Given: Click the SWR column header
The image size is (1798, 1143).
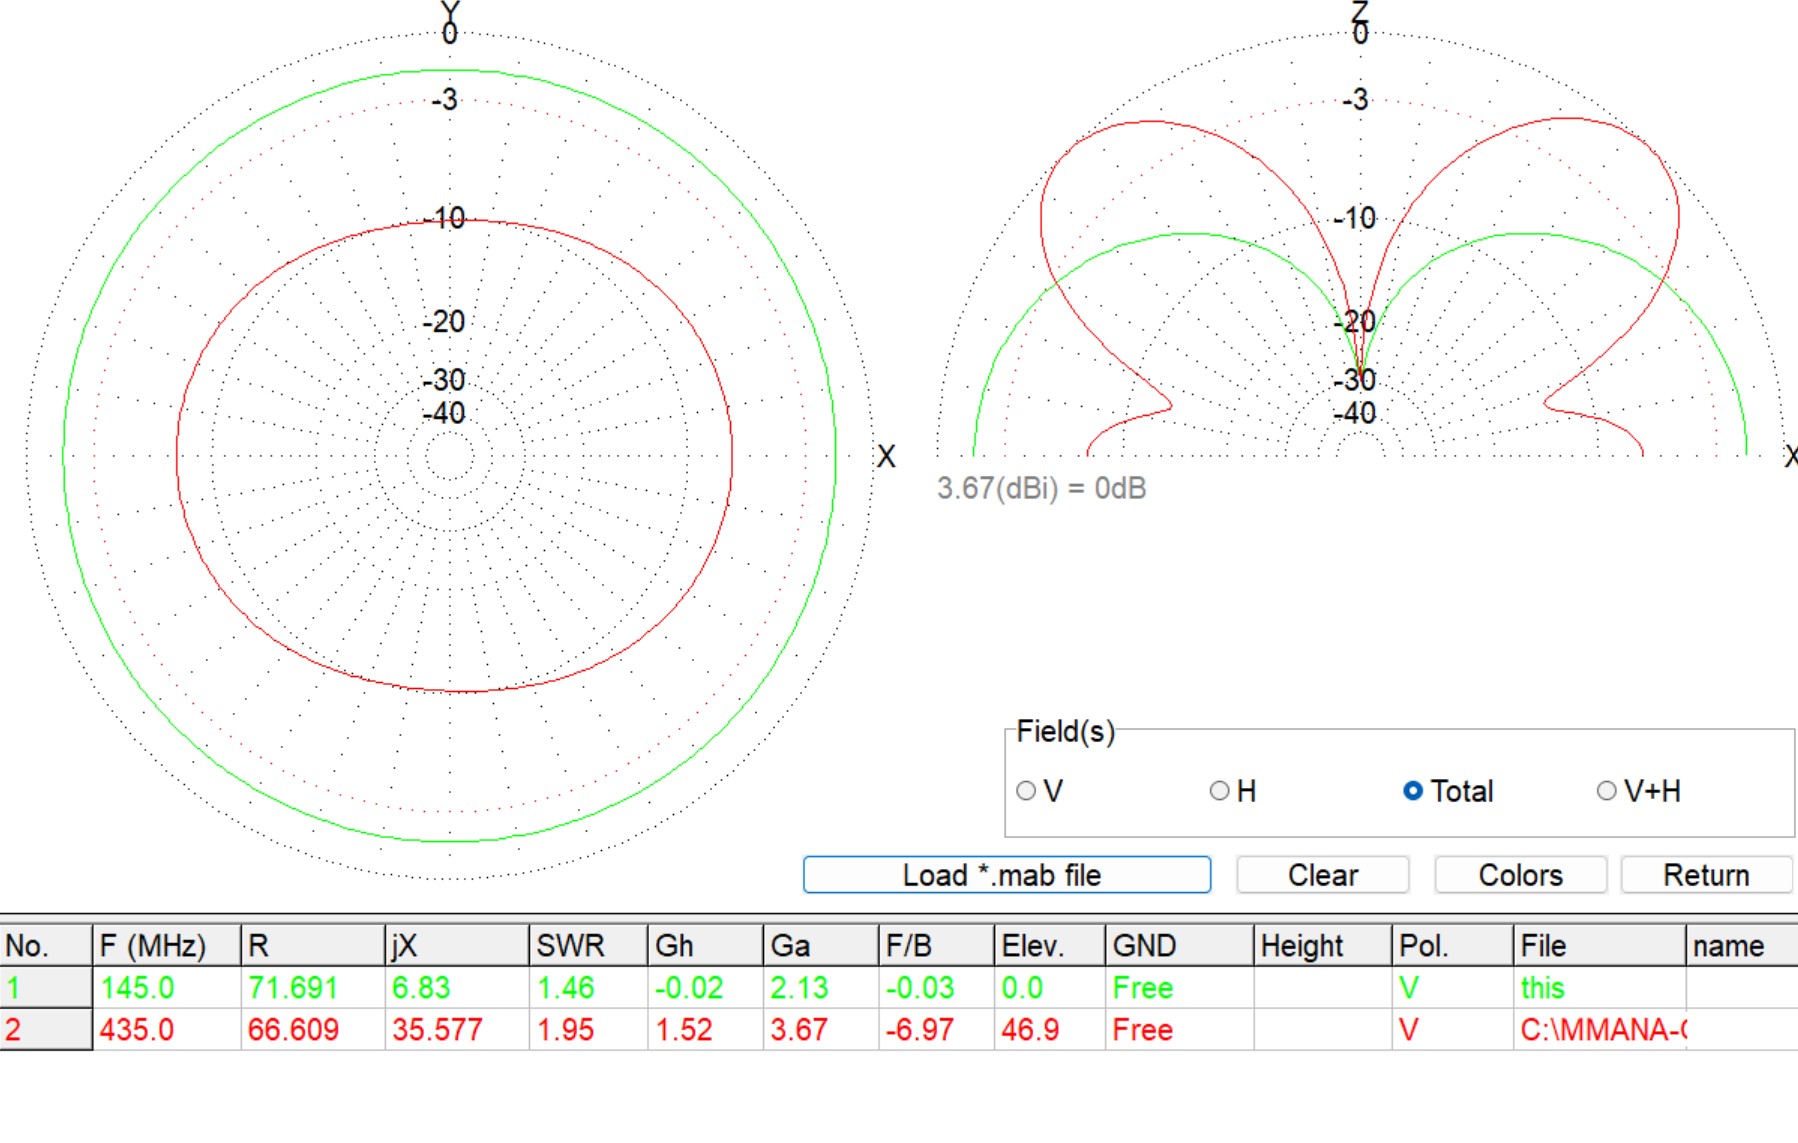Looking at the screenshot, I should coord(588,945).
